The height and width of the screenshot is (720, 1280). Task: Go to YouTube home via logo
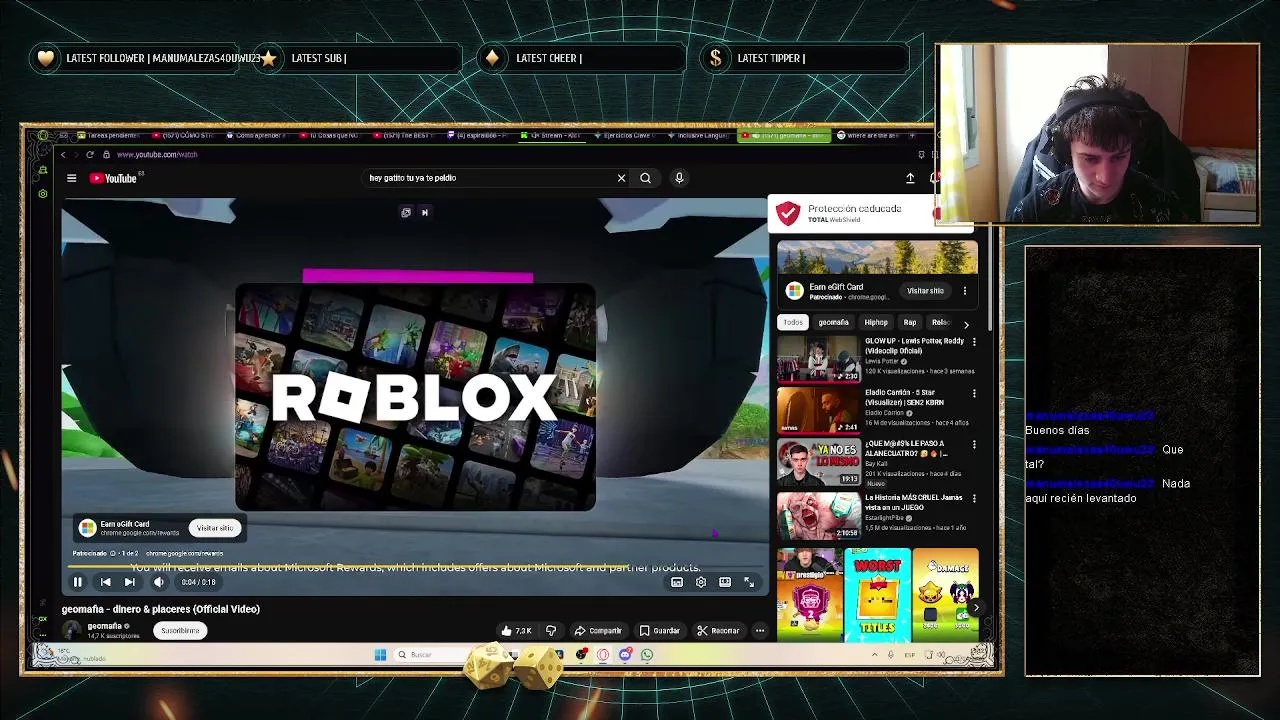[114, 178]
